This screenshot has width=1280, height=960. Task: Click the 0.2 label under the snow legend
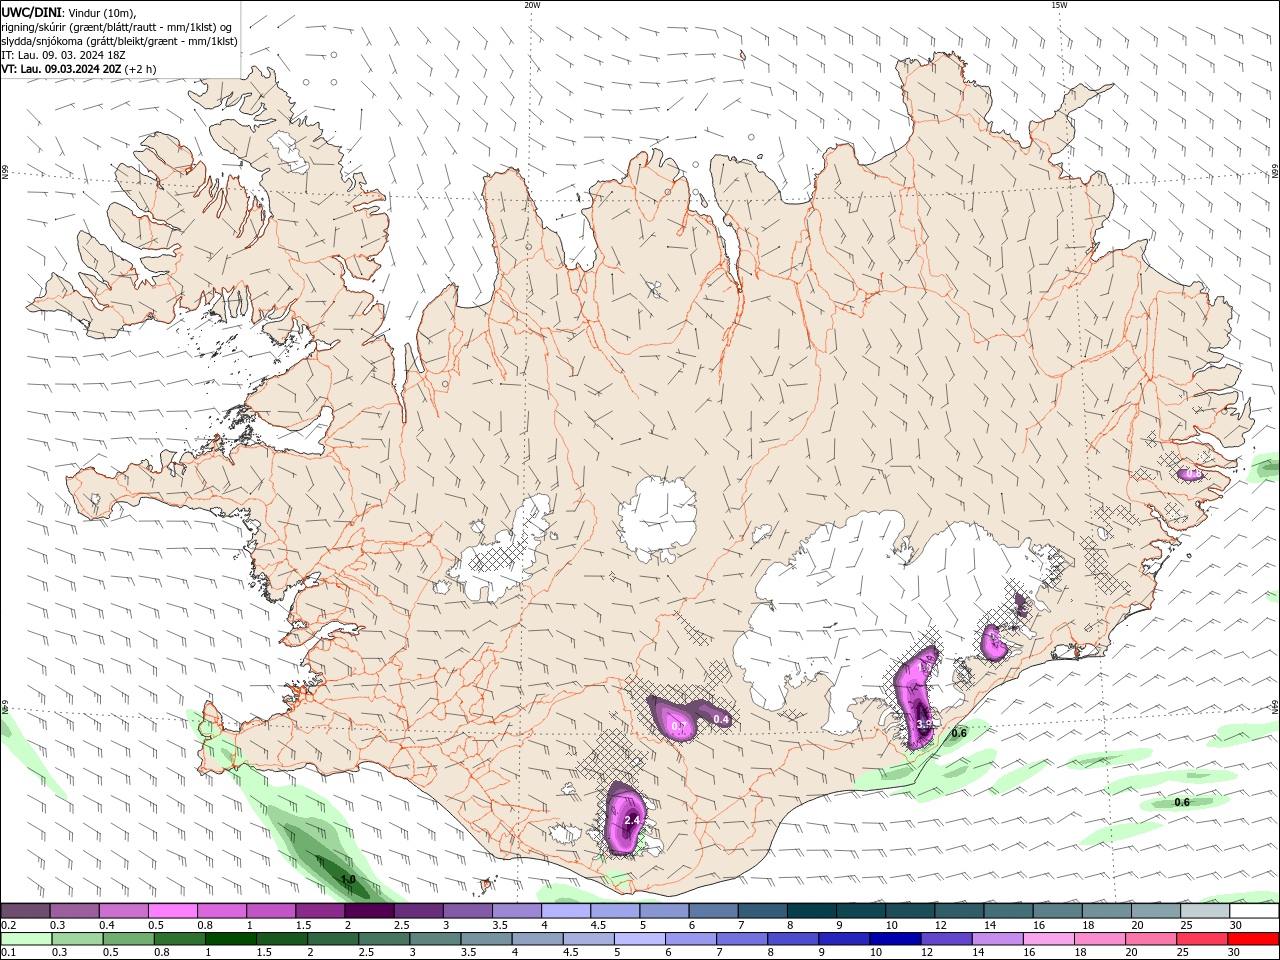click(8, 925)
